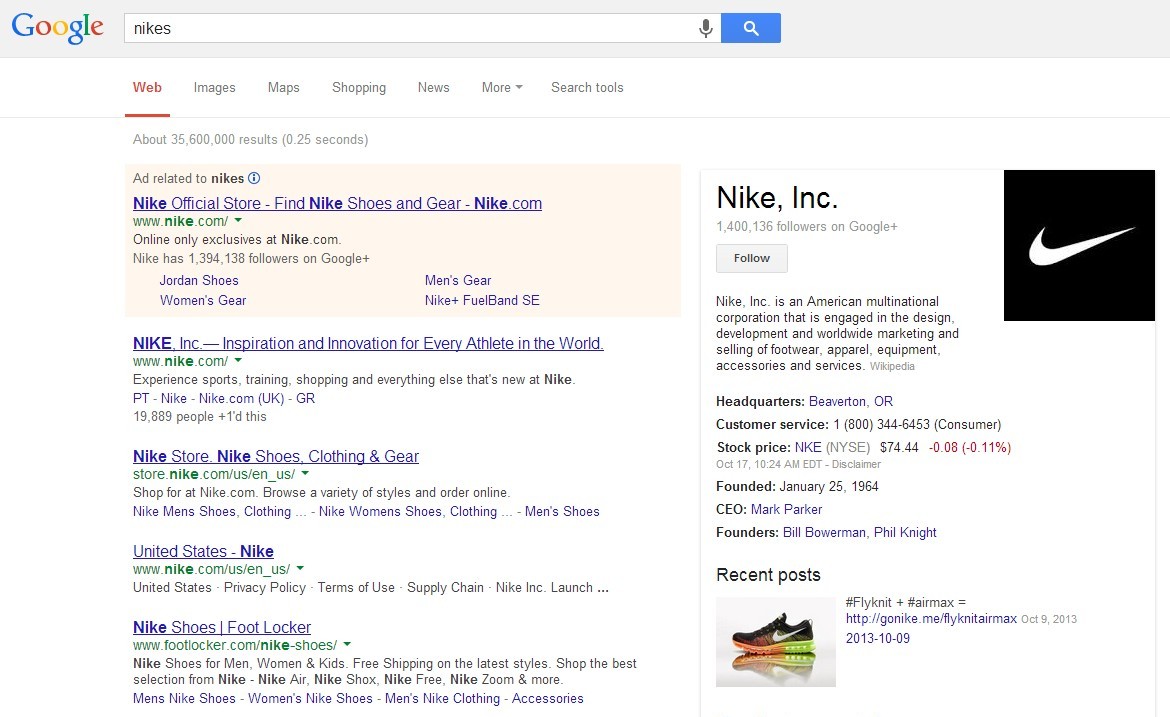Open Nike Official Store ad link
This screenshot has height=717, width=1170.
[337, 203]
